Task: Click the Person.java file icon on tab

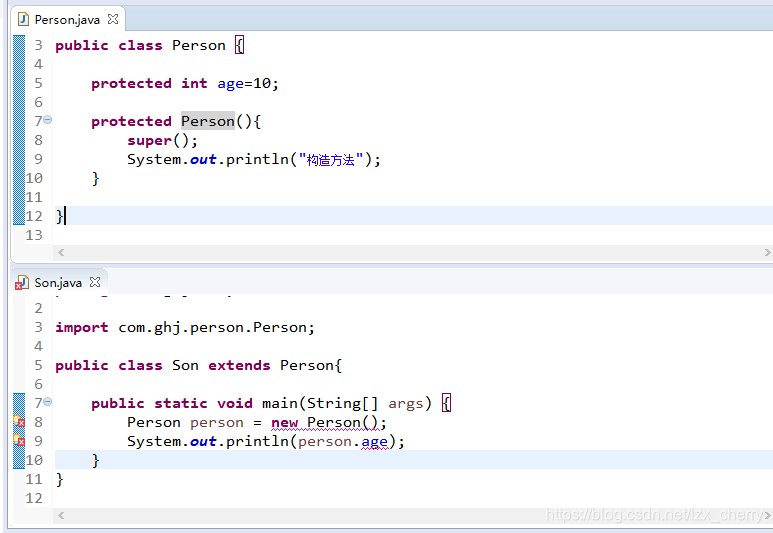Action: click(x=23, y=19)
